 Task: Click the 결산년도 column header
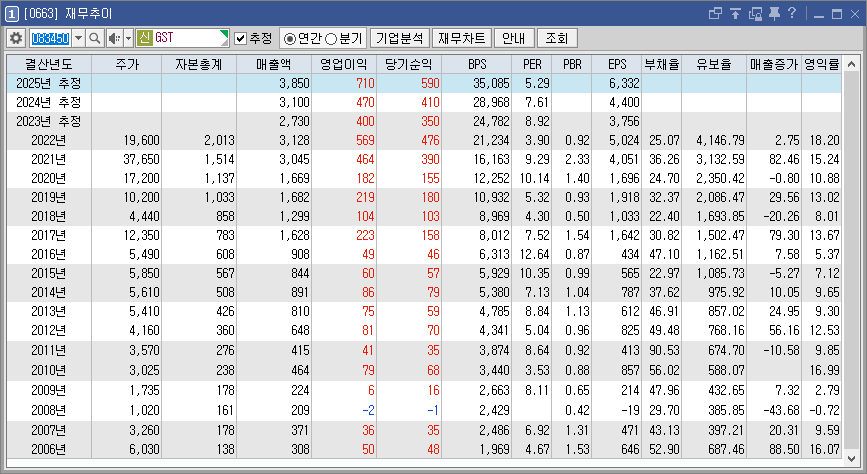tap(49, 64)
